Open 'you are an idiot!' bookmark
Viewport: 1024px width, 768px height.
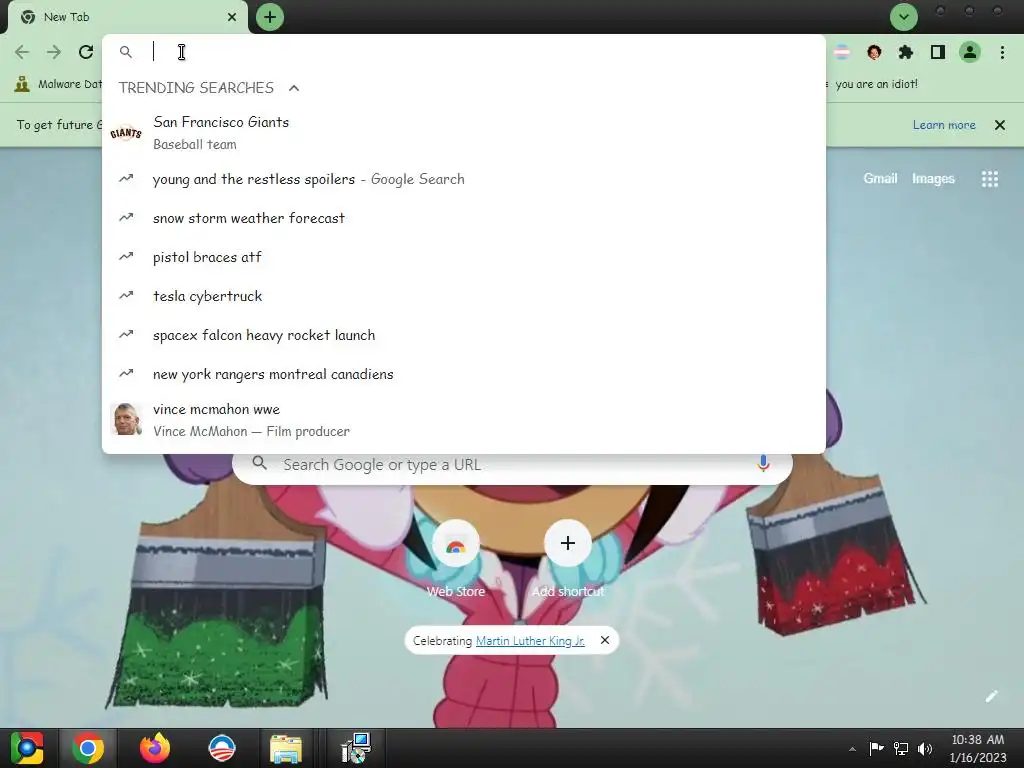coord(875,84)
